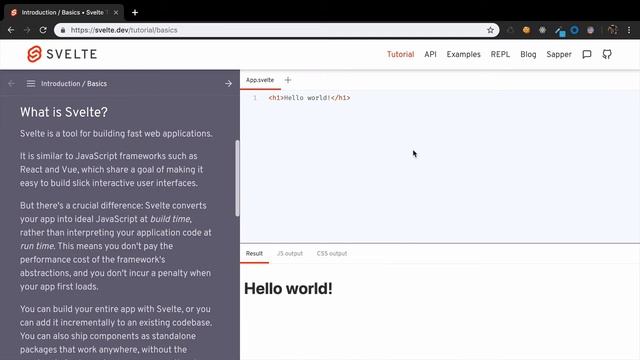Viewport: 640px width, 360px height.
Task: Switch to the Result output tab
Action: pyautogui.click(x=254, y=253)
